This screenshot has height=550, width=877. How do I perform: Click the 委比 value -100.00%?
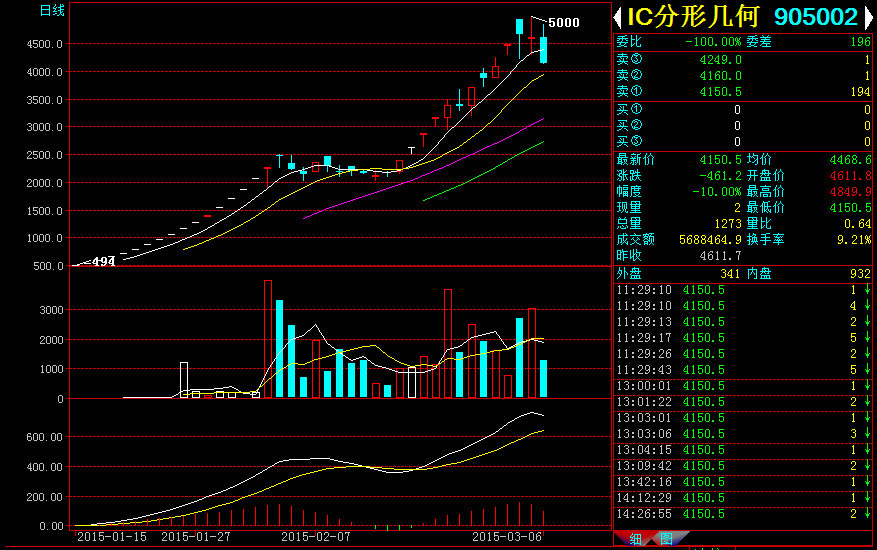pos(713,42)
